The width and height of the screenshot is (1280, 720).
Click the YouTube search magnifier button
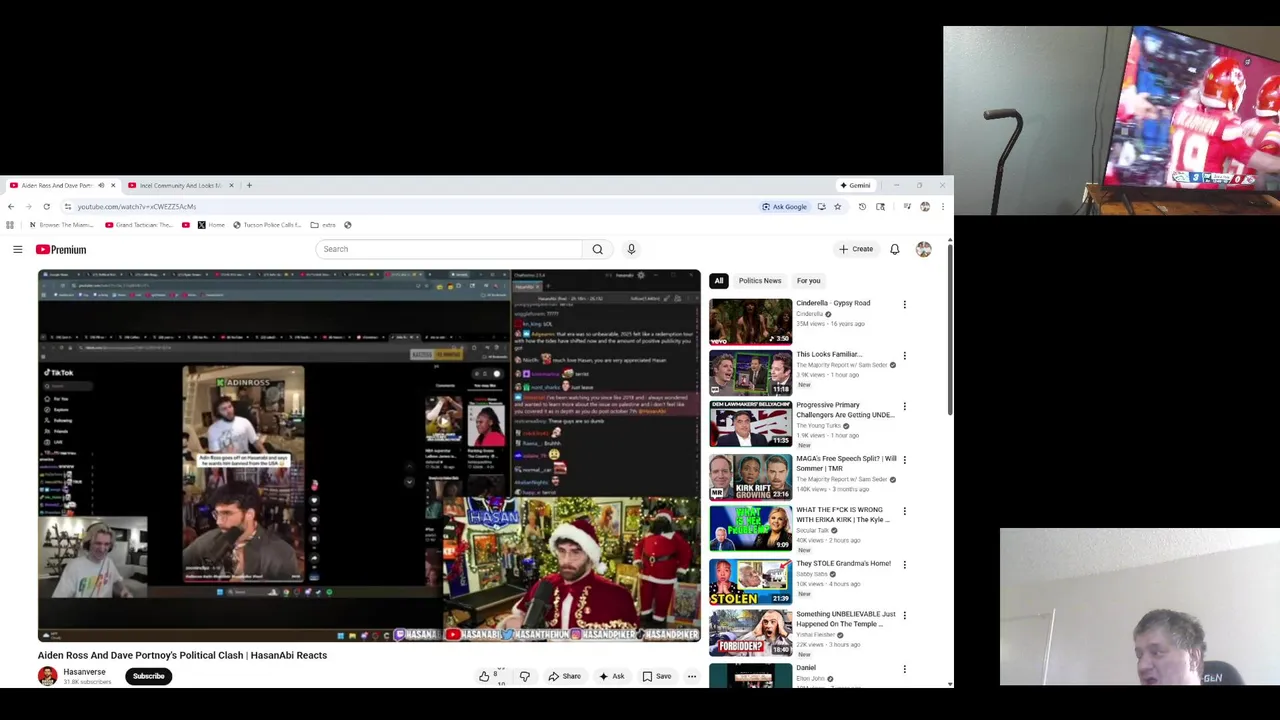pyautogui.click(x=597, y=249)
